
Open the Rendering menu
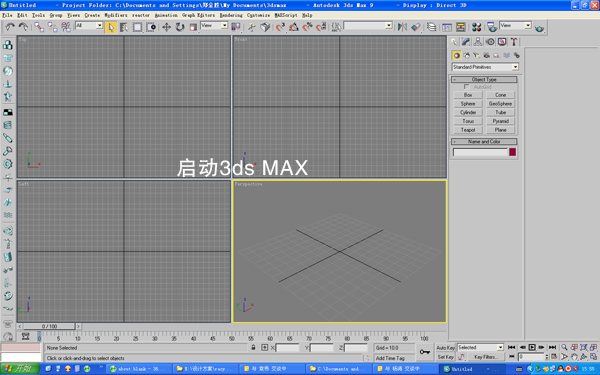(x=231, y=15)
